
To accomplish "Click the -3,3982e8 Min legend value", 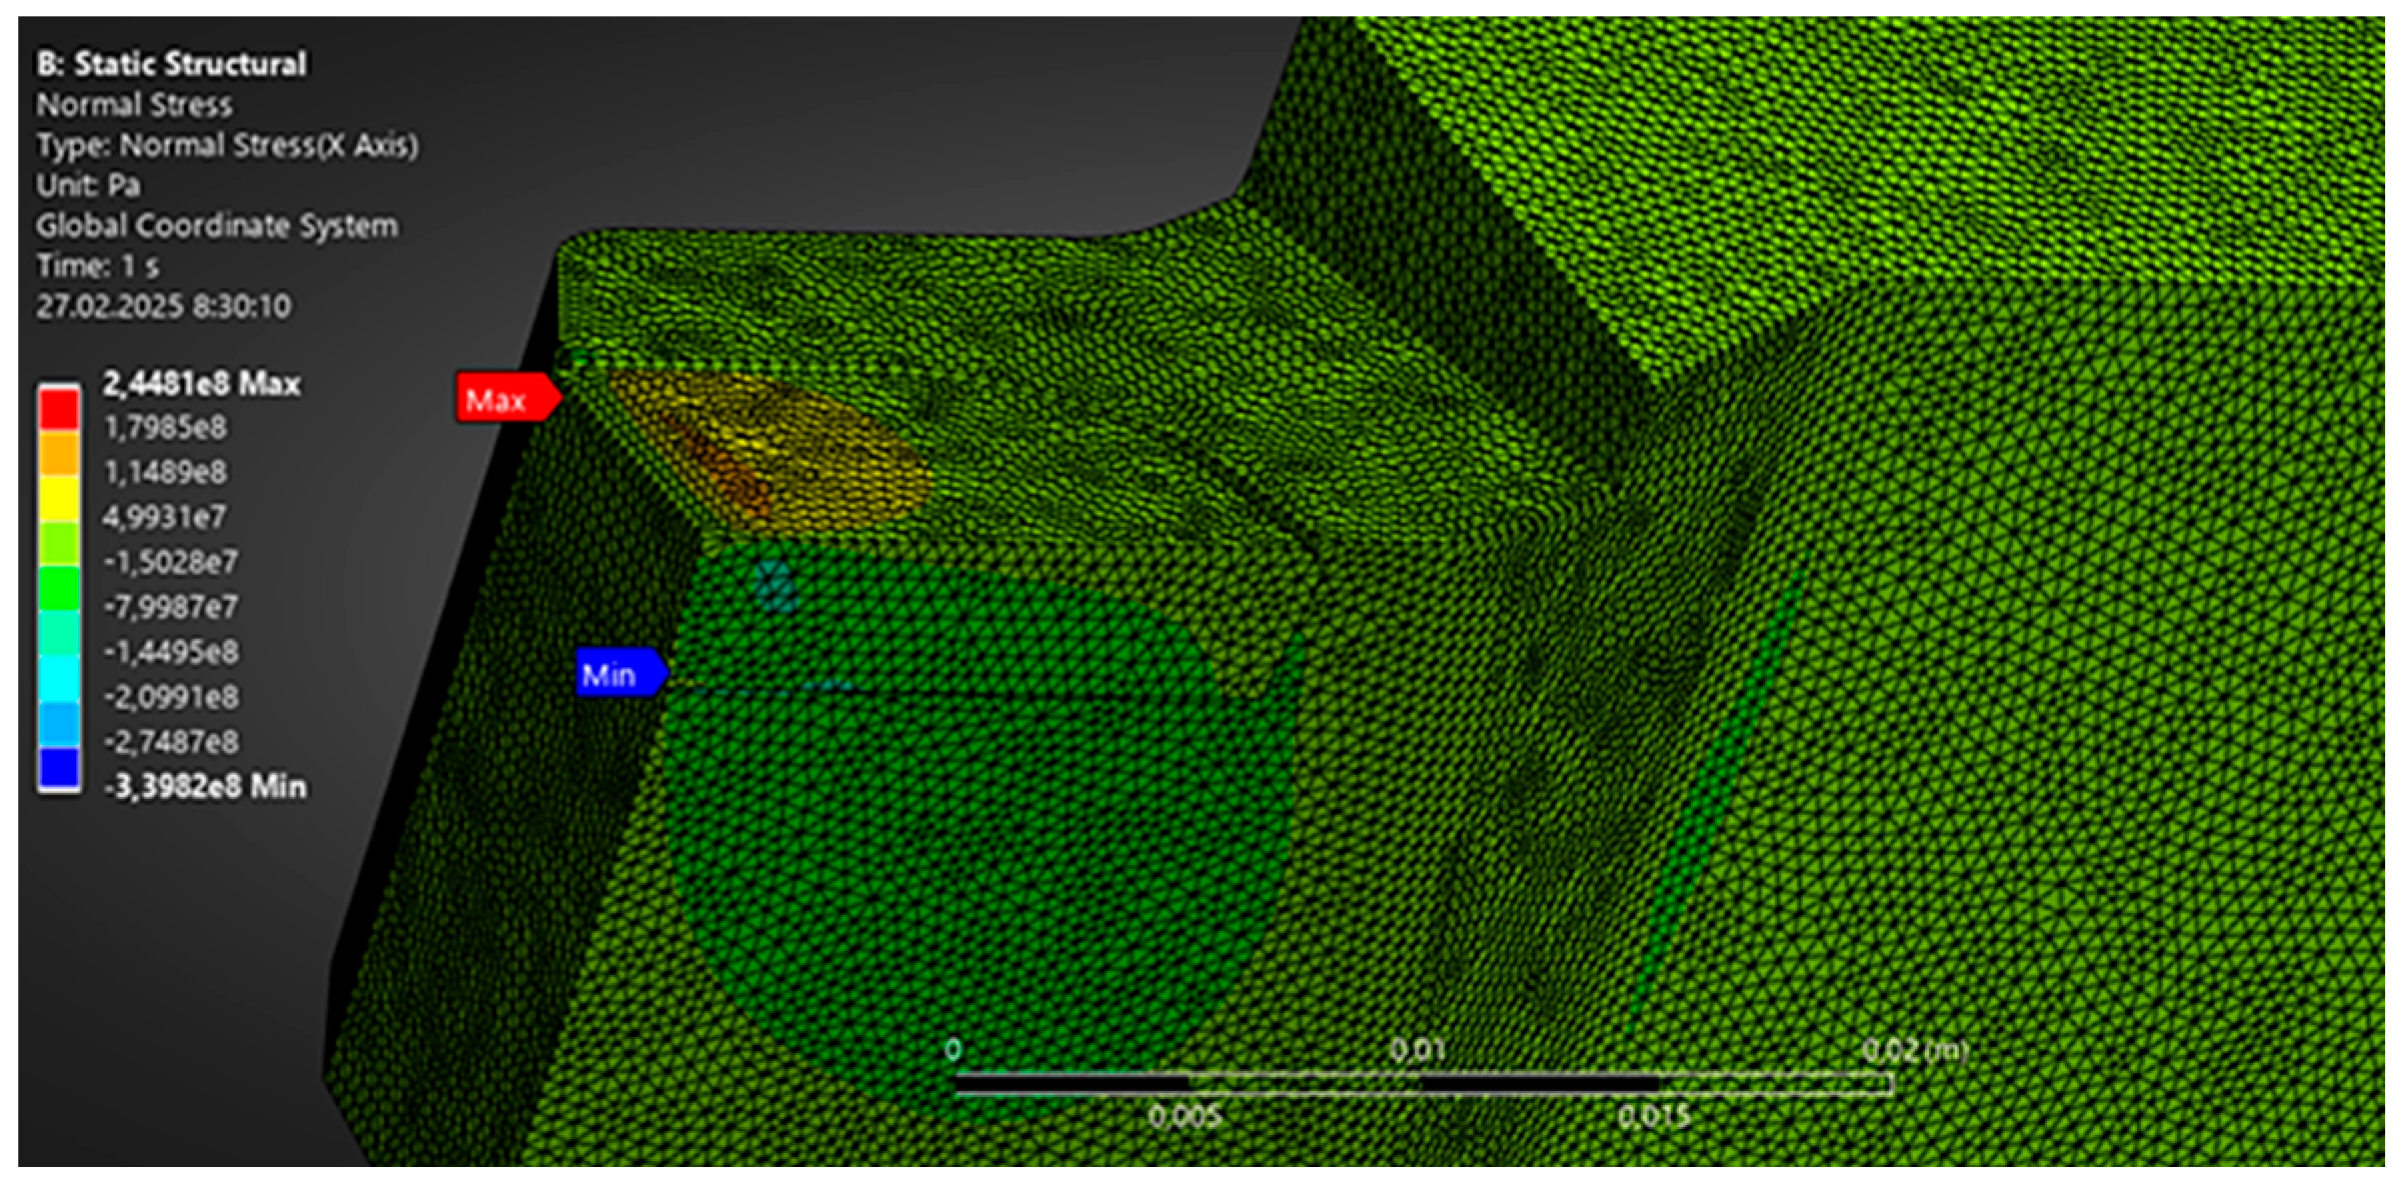I will click(x=205, y=787).
